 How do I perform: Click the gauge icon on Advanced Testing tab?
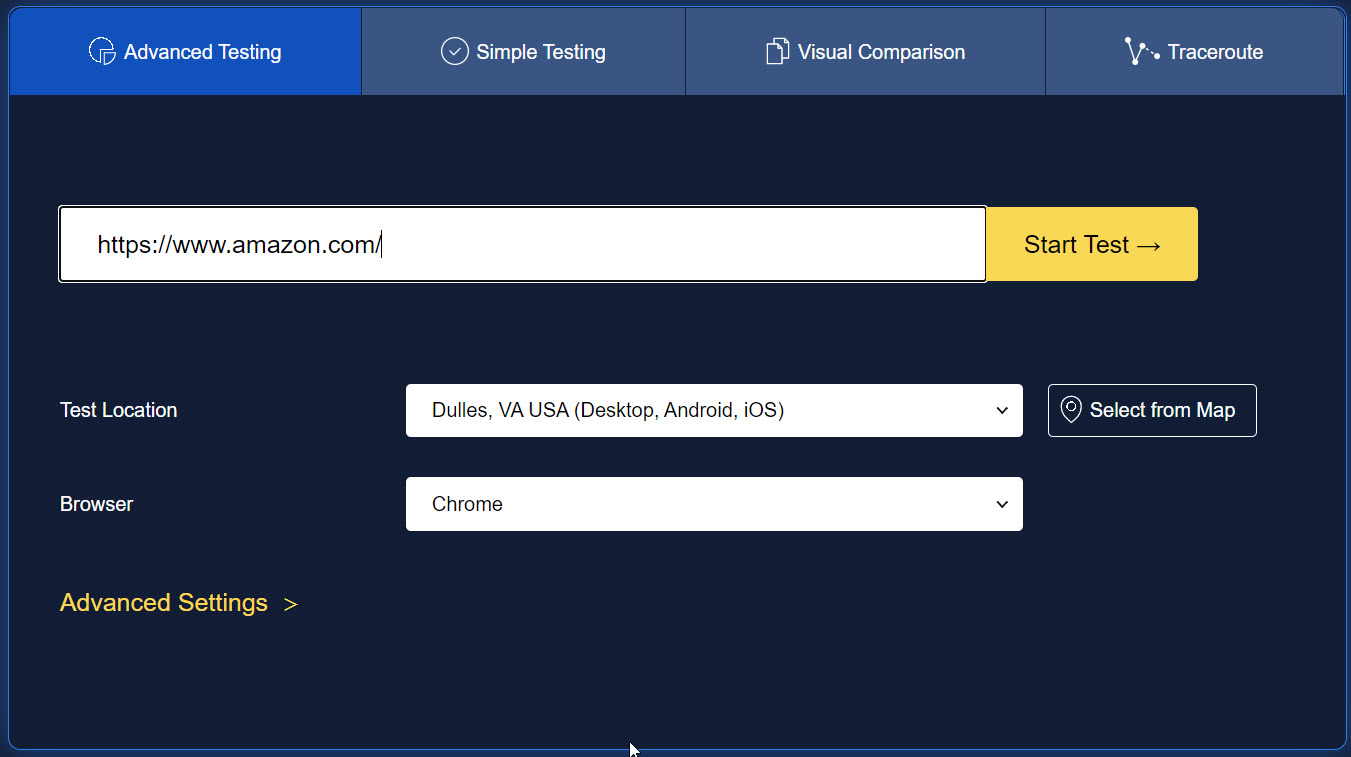tap(101, 51)
